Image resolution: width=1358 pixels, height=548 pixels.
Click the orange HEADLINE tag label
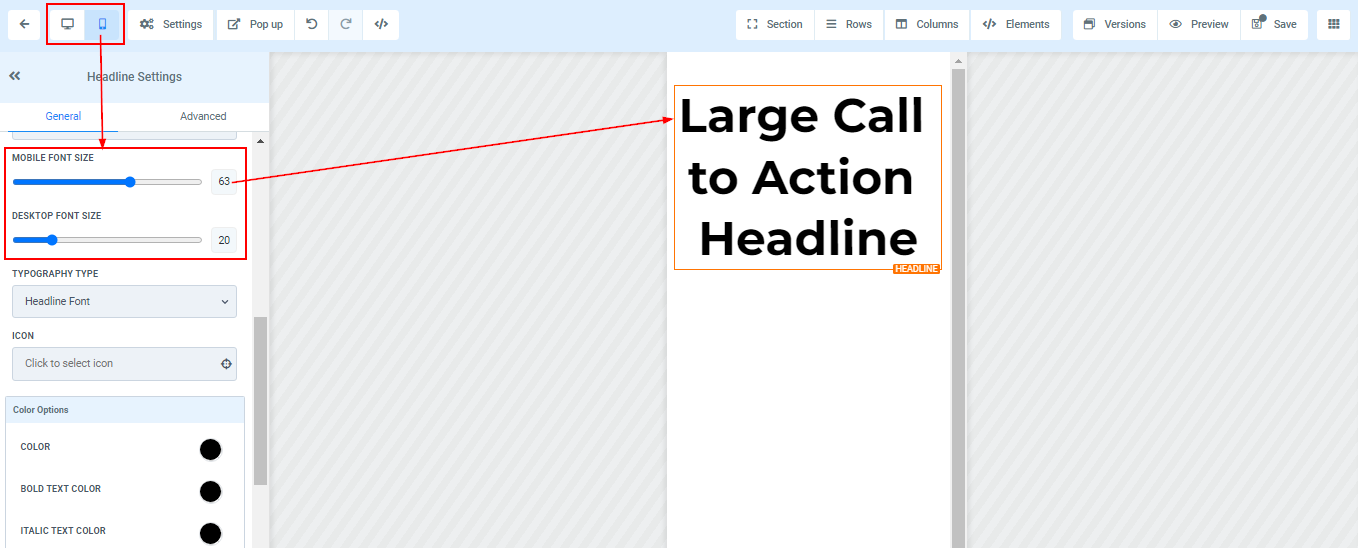pos(916,269)
